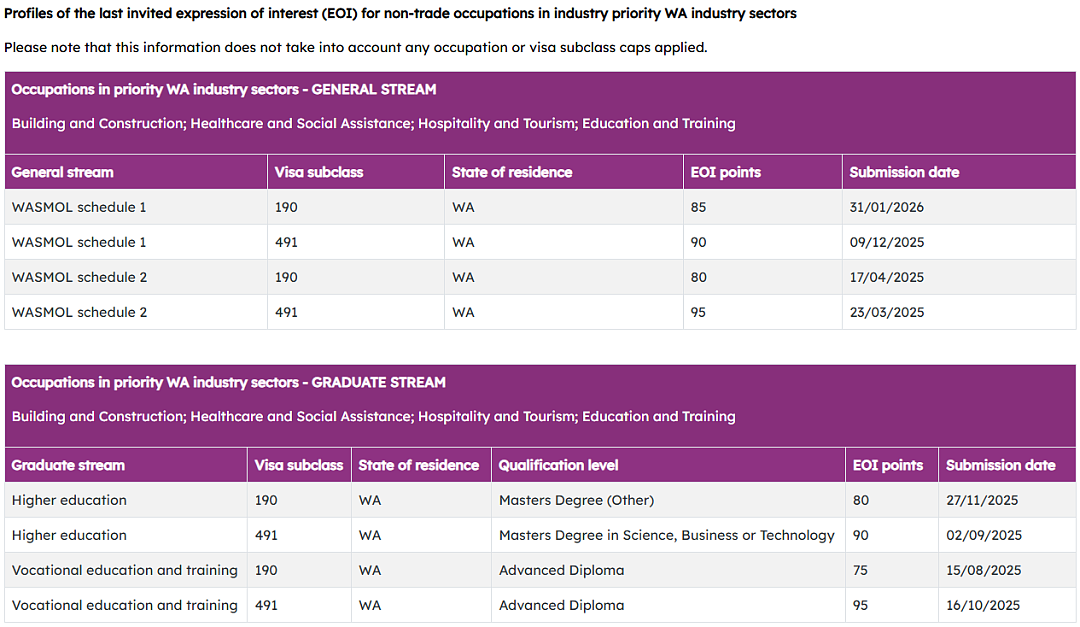
Task: Click the General stream column header
Action: [x=136, y=172]
